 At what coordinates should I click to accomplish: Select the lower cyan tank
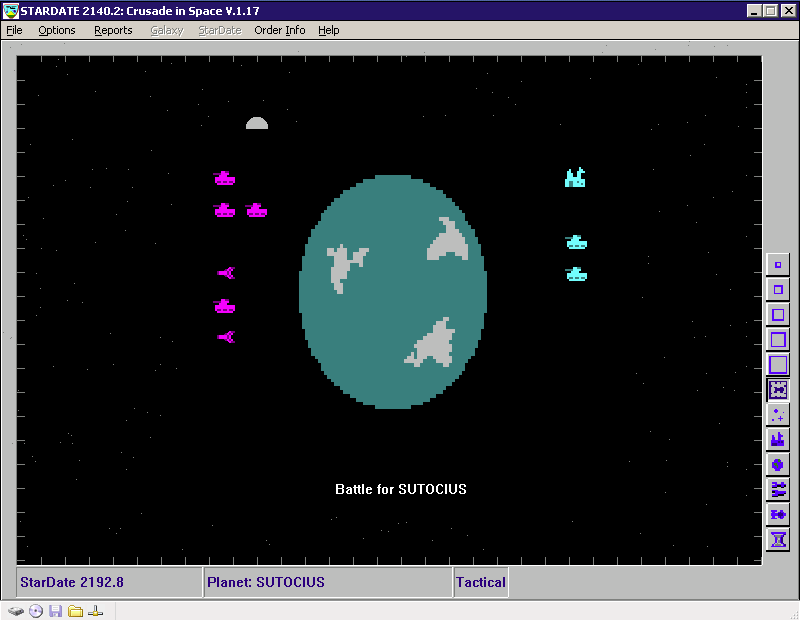click(577, 275)
